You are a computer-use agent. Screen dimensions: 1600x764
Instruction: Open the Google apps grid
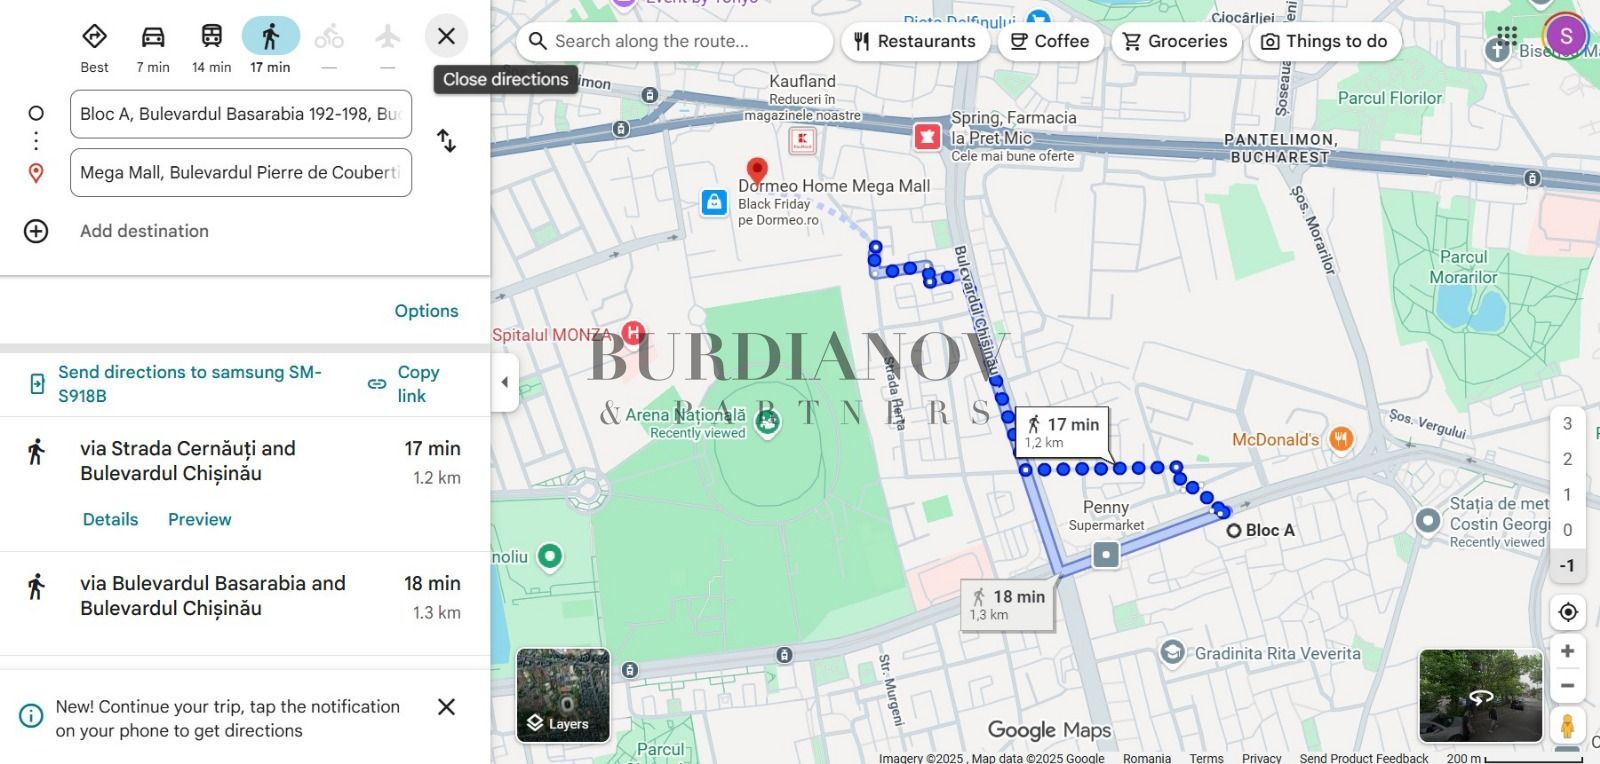coord(1507,36)
